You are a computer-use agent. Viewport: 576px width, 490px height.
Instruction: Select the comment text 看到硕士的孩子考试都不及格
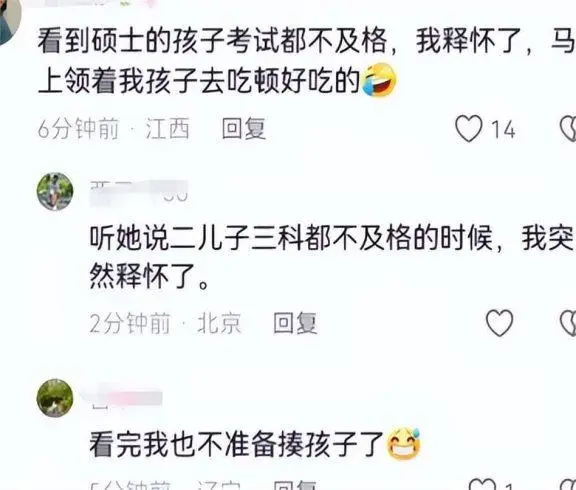pyautogui.click(x=213, y=41)
